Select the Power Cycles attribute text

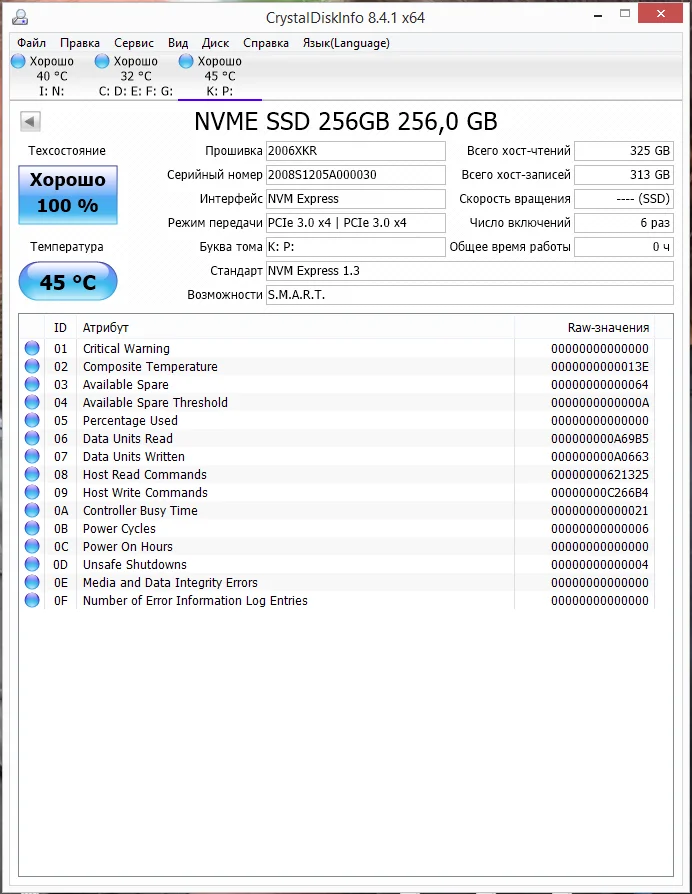pyautogui.click(x=119, y=529)
